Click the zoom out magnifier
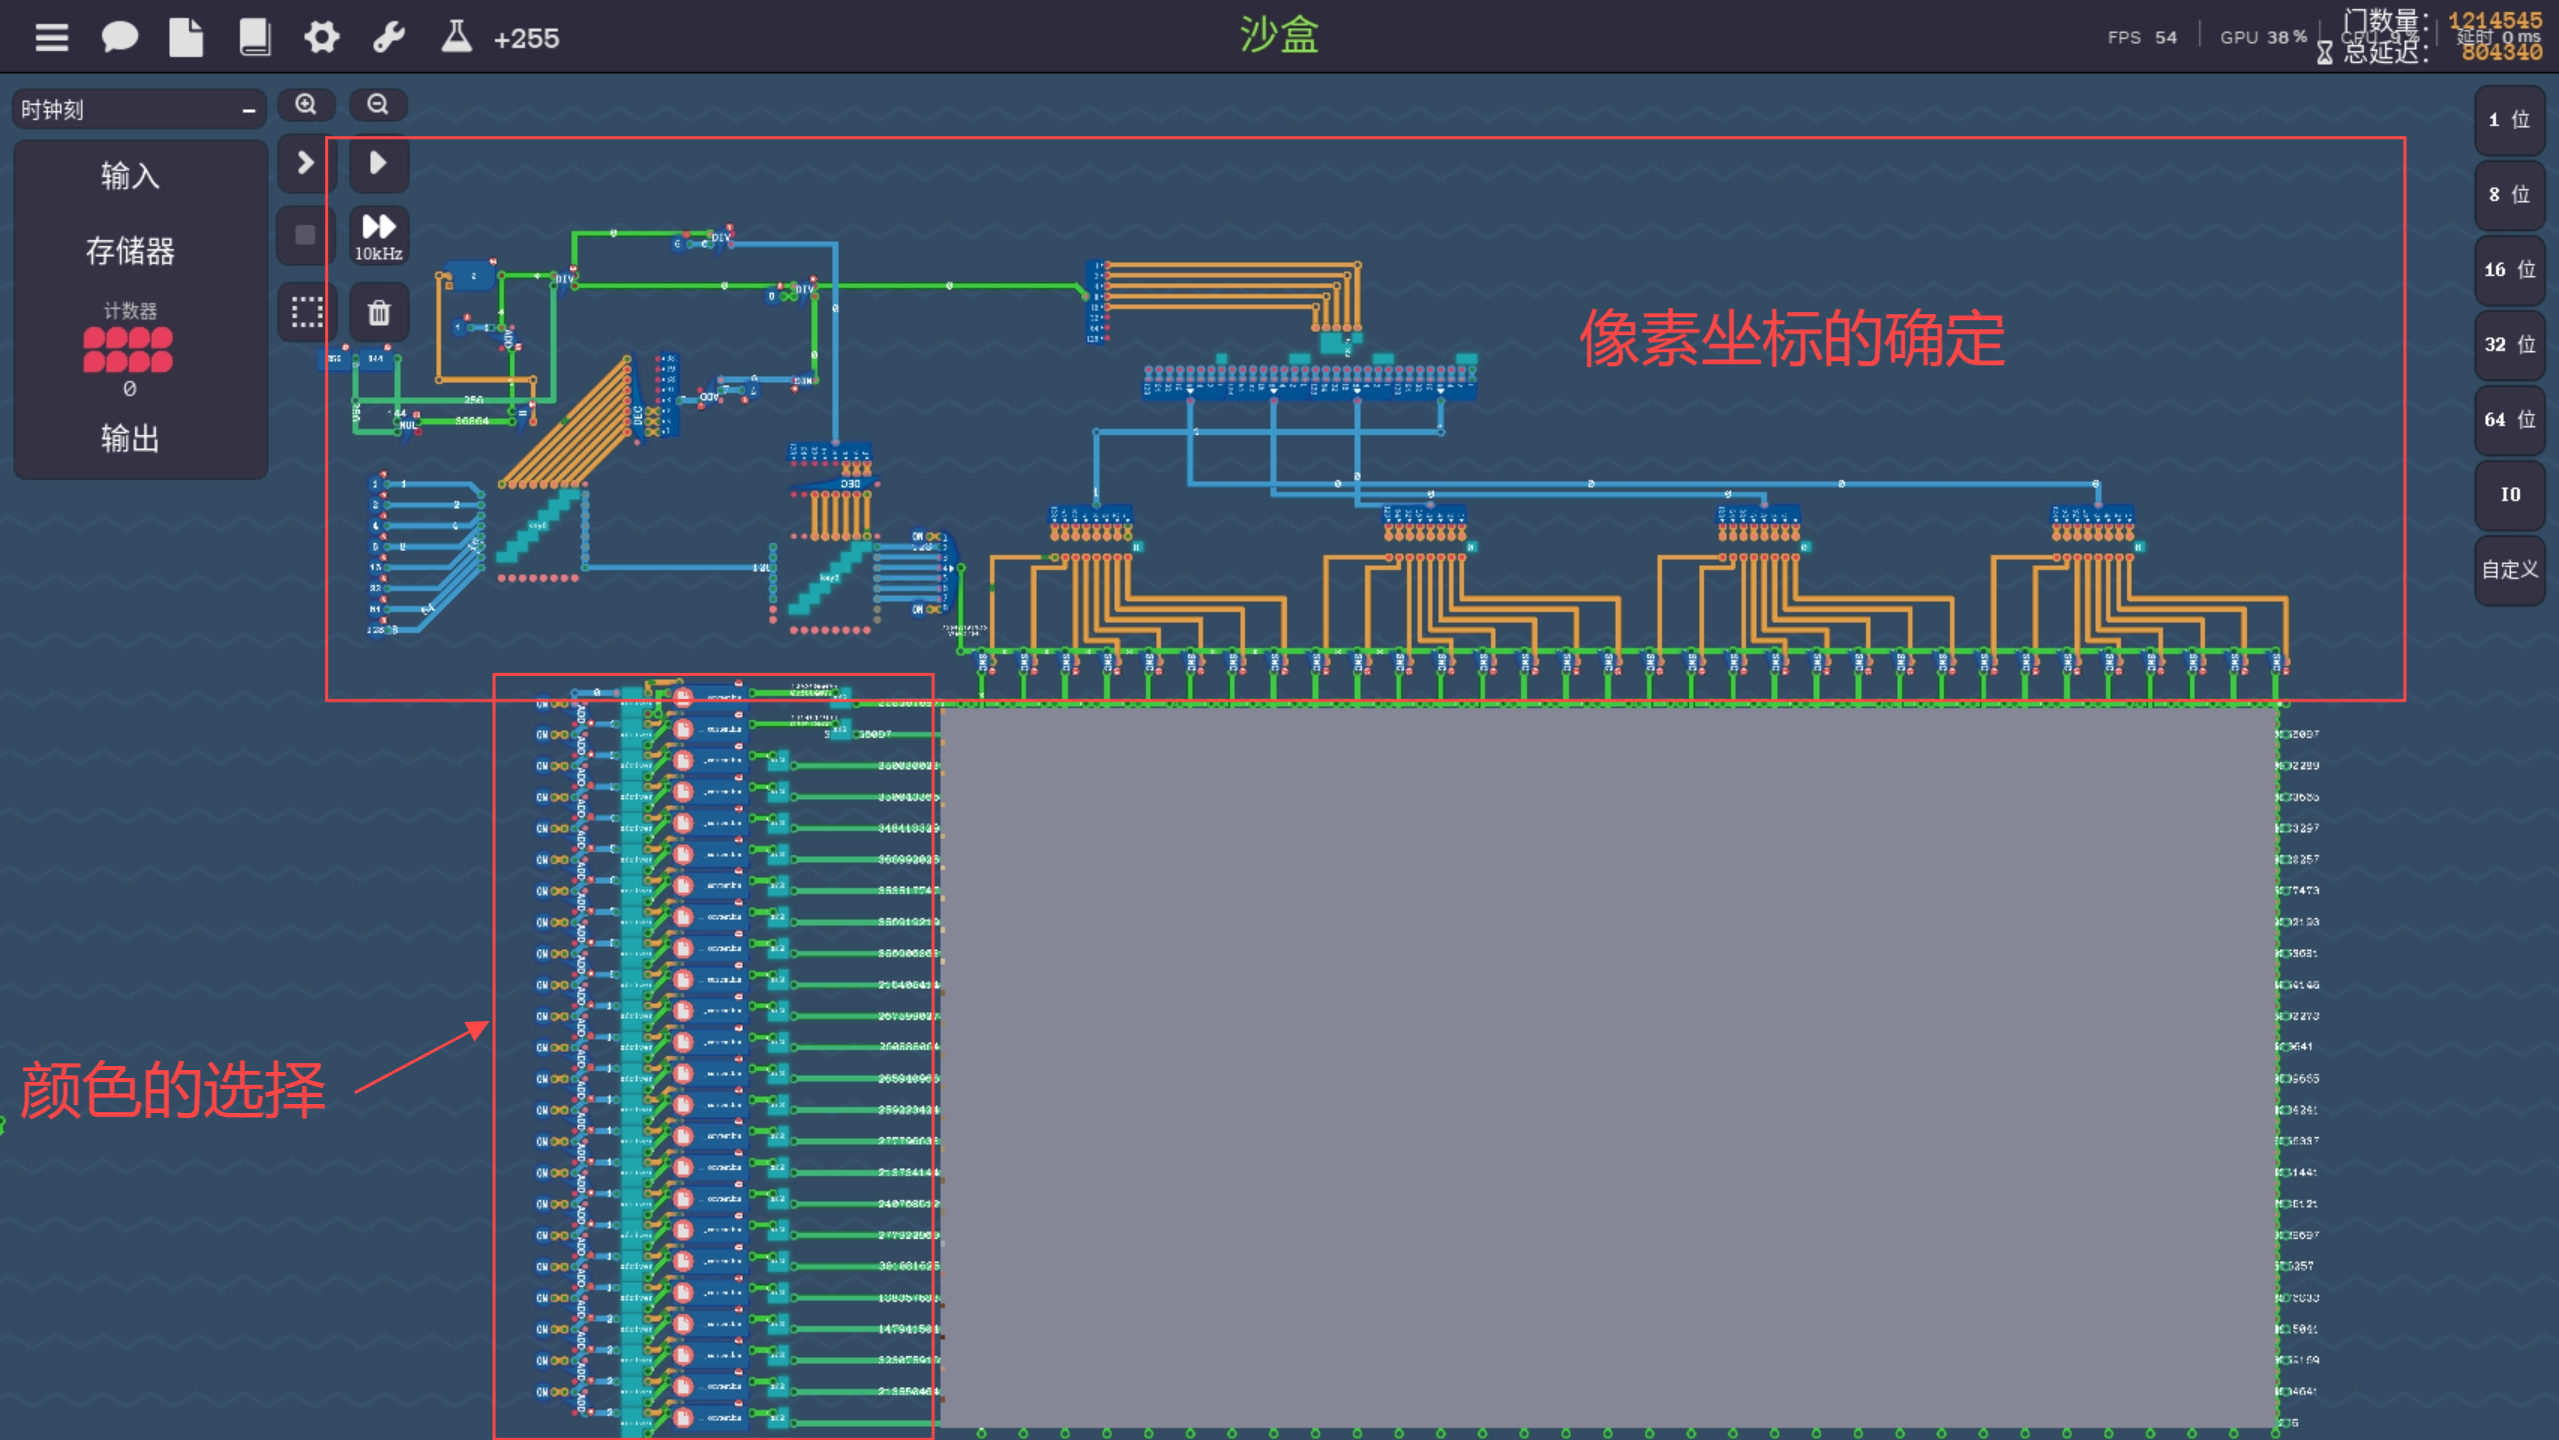This screenshot has height=1440, width=2559. click(378, 104)
